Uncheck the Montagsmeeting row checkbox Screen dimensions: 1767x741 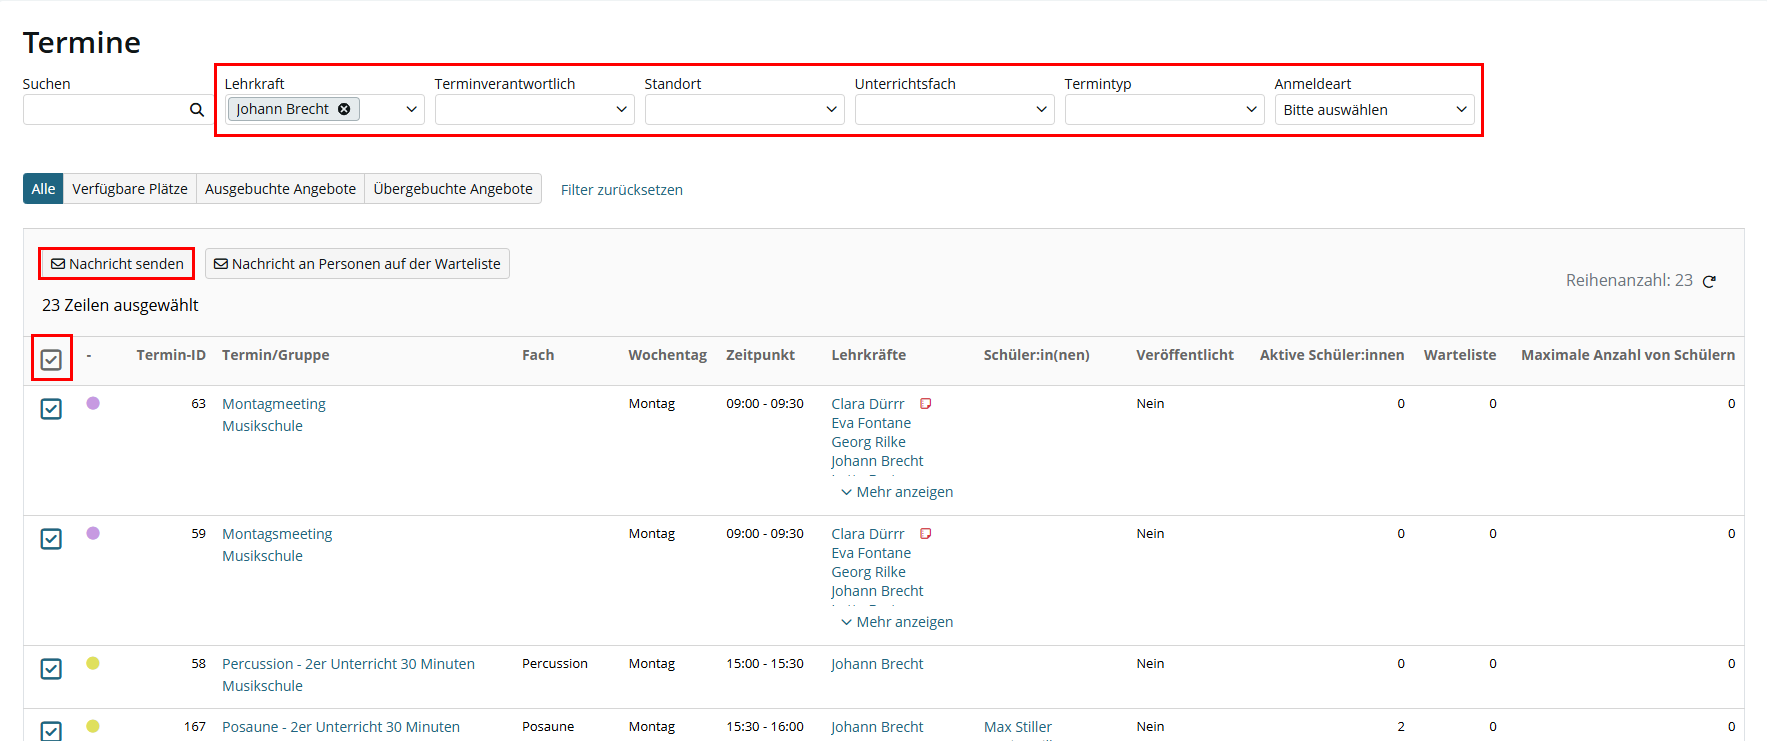tap(51, 539)
